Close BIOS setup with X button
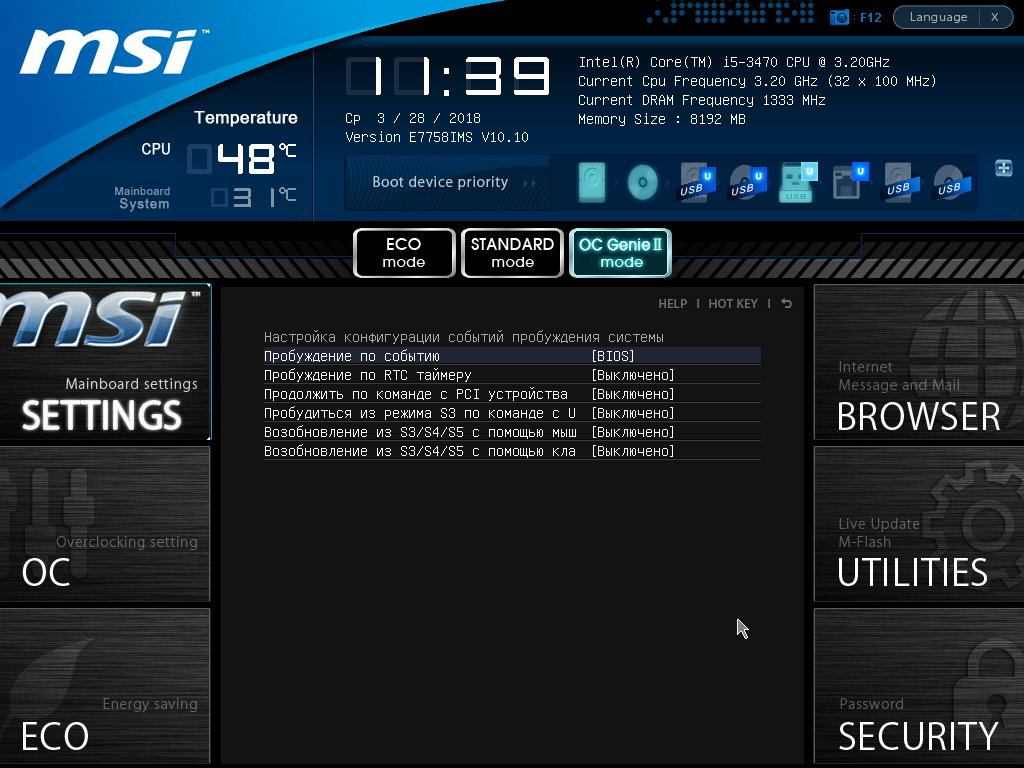Image resolution: width=1024 pixels, height=768 pixels. pos(995,17)
